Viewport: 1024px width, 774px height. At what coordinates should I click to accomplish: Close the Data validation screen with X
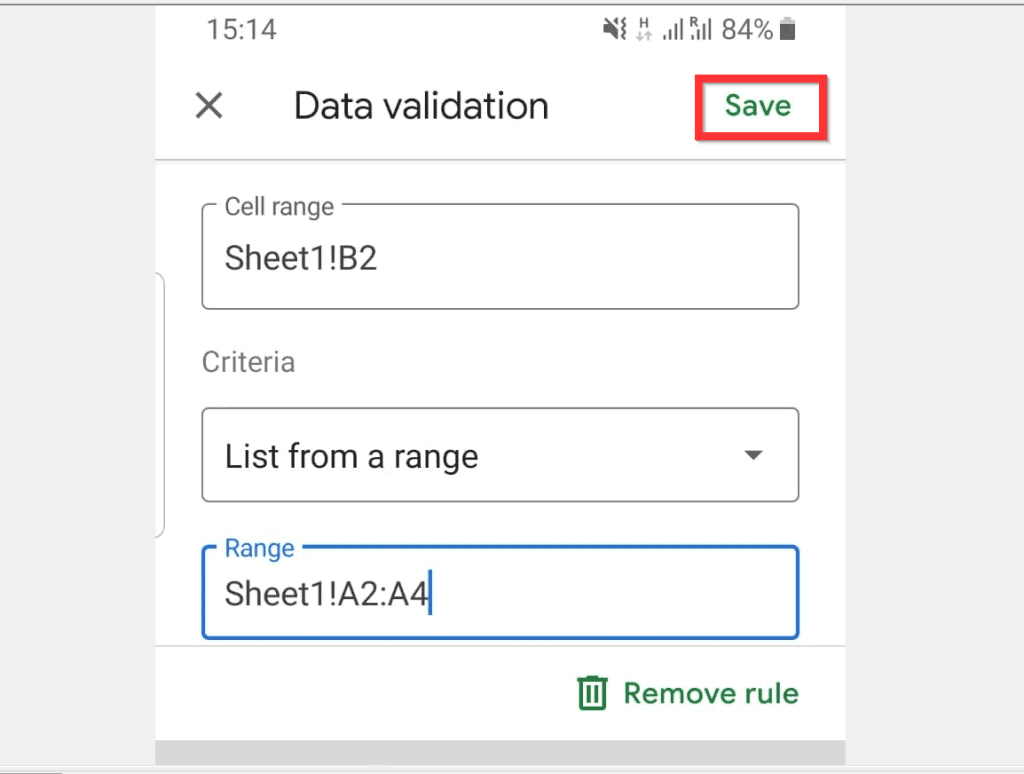pyautogui.click(x=209, y=105)
